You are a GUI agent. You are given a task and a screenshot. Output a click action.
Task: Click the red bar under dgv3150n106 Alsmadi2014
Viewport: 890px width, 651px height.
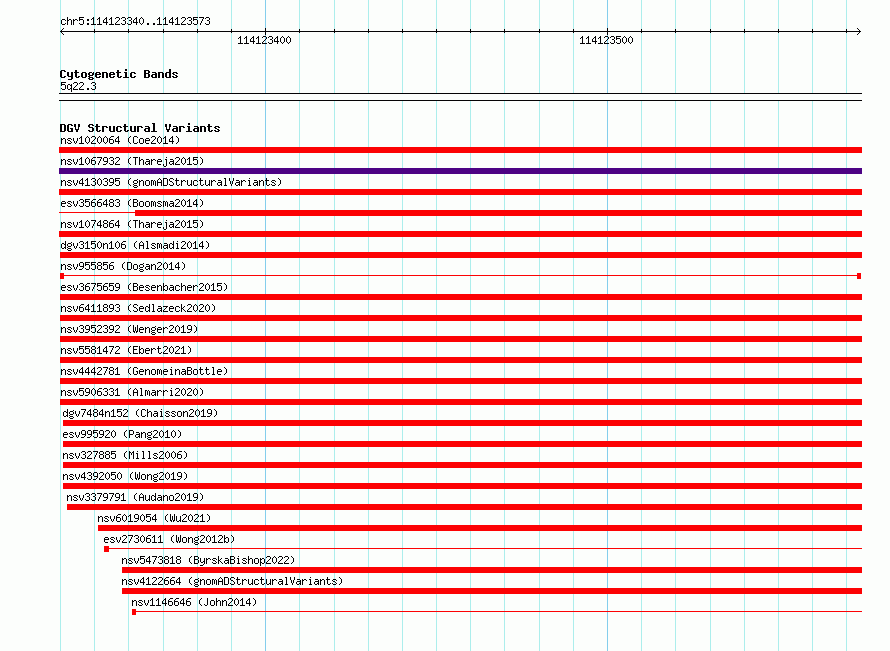pyautogui.click(x=460, y=255)
